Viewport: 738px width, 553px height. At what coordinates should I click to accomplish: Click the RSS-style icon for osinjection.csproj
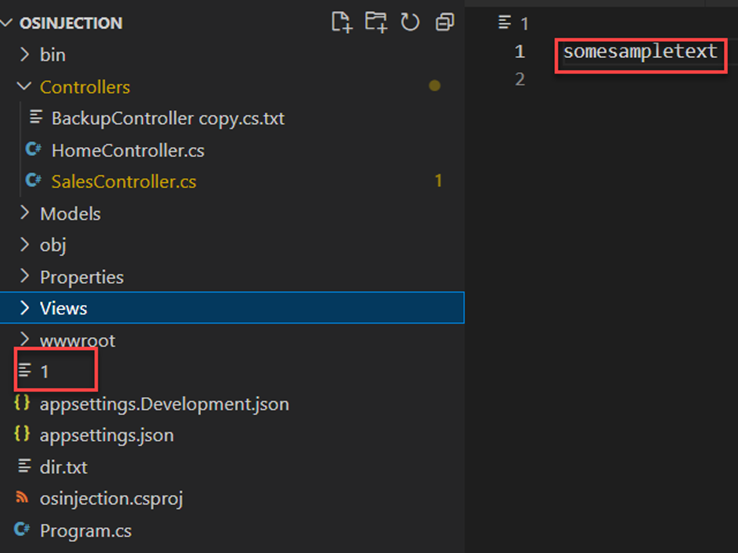pyautogui.click(x=21, y=498)
